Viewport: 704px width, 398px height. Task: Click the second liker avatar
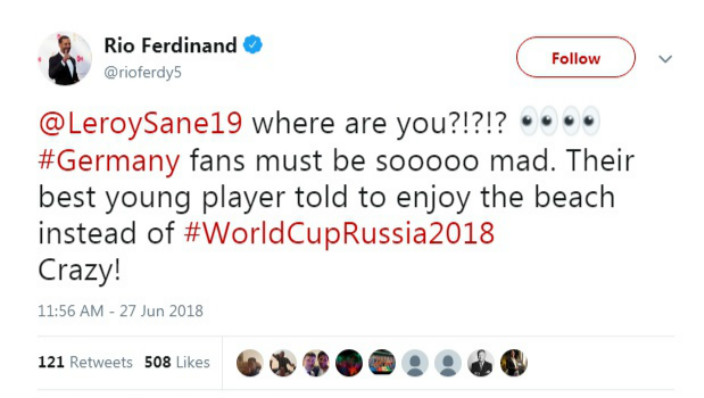(283, 363)
